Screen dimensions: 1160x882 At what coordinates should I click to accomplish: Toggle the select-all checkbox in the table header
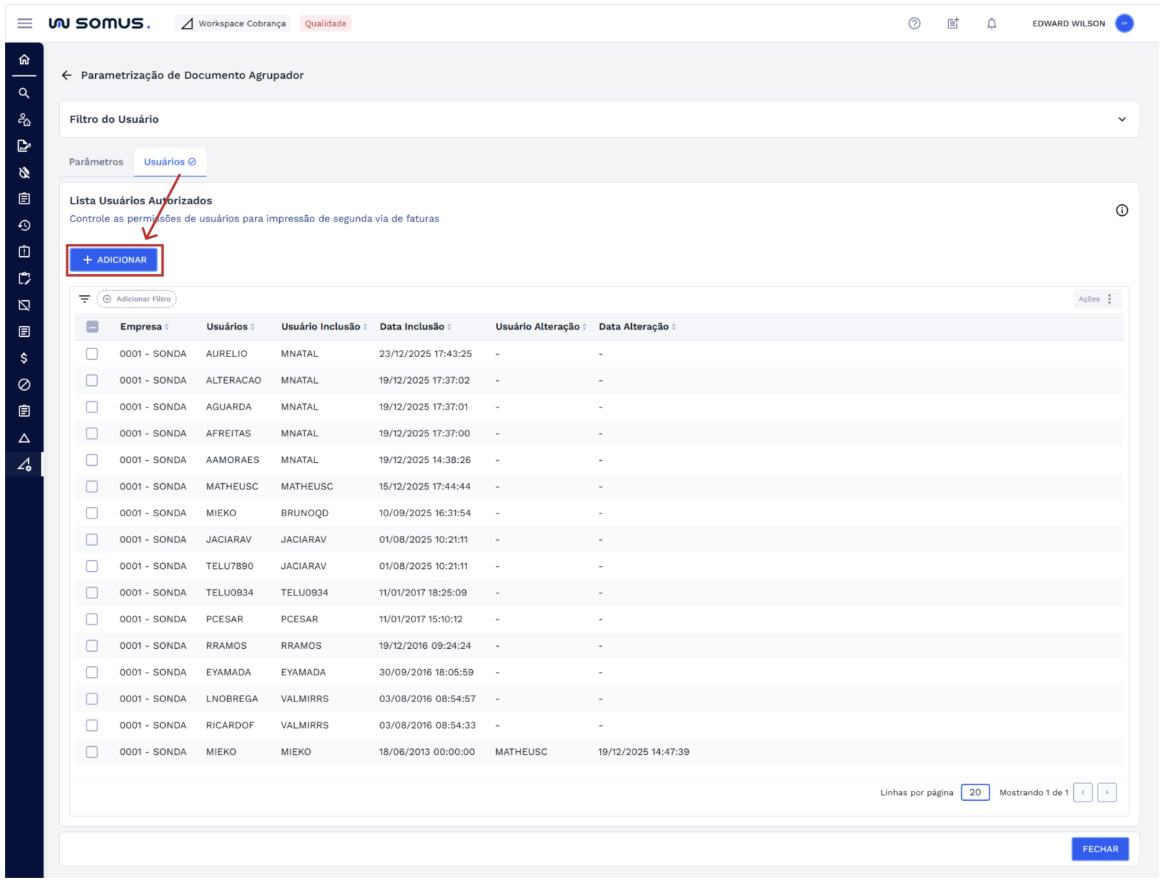pyautogui.click(x=92, y=327)
